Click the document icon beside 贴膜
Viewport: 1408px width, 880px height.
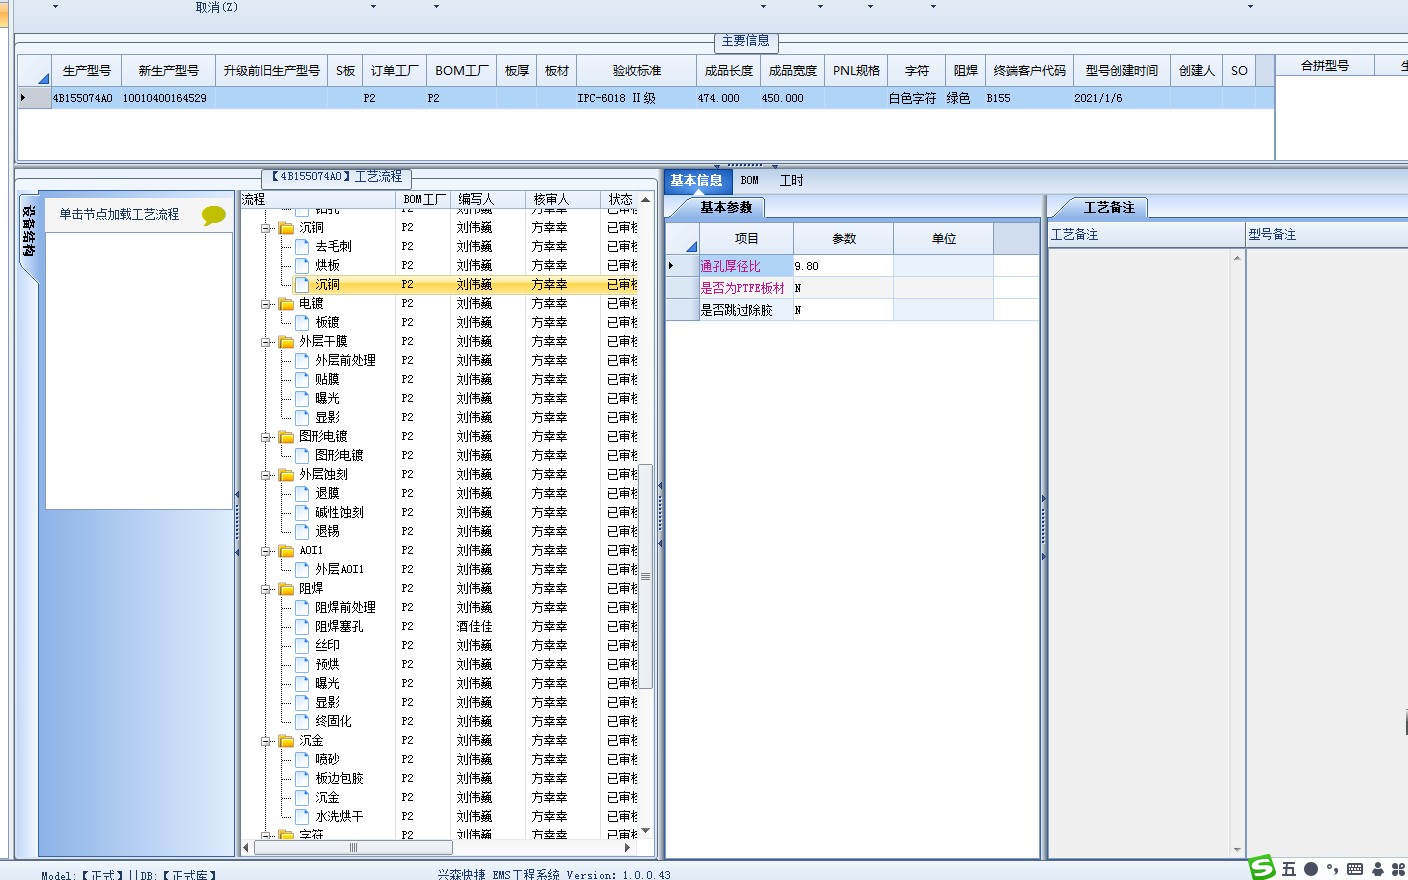pos(303,379)
